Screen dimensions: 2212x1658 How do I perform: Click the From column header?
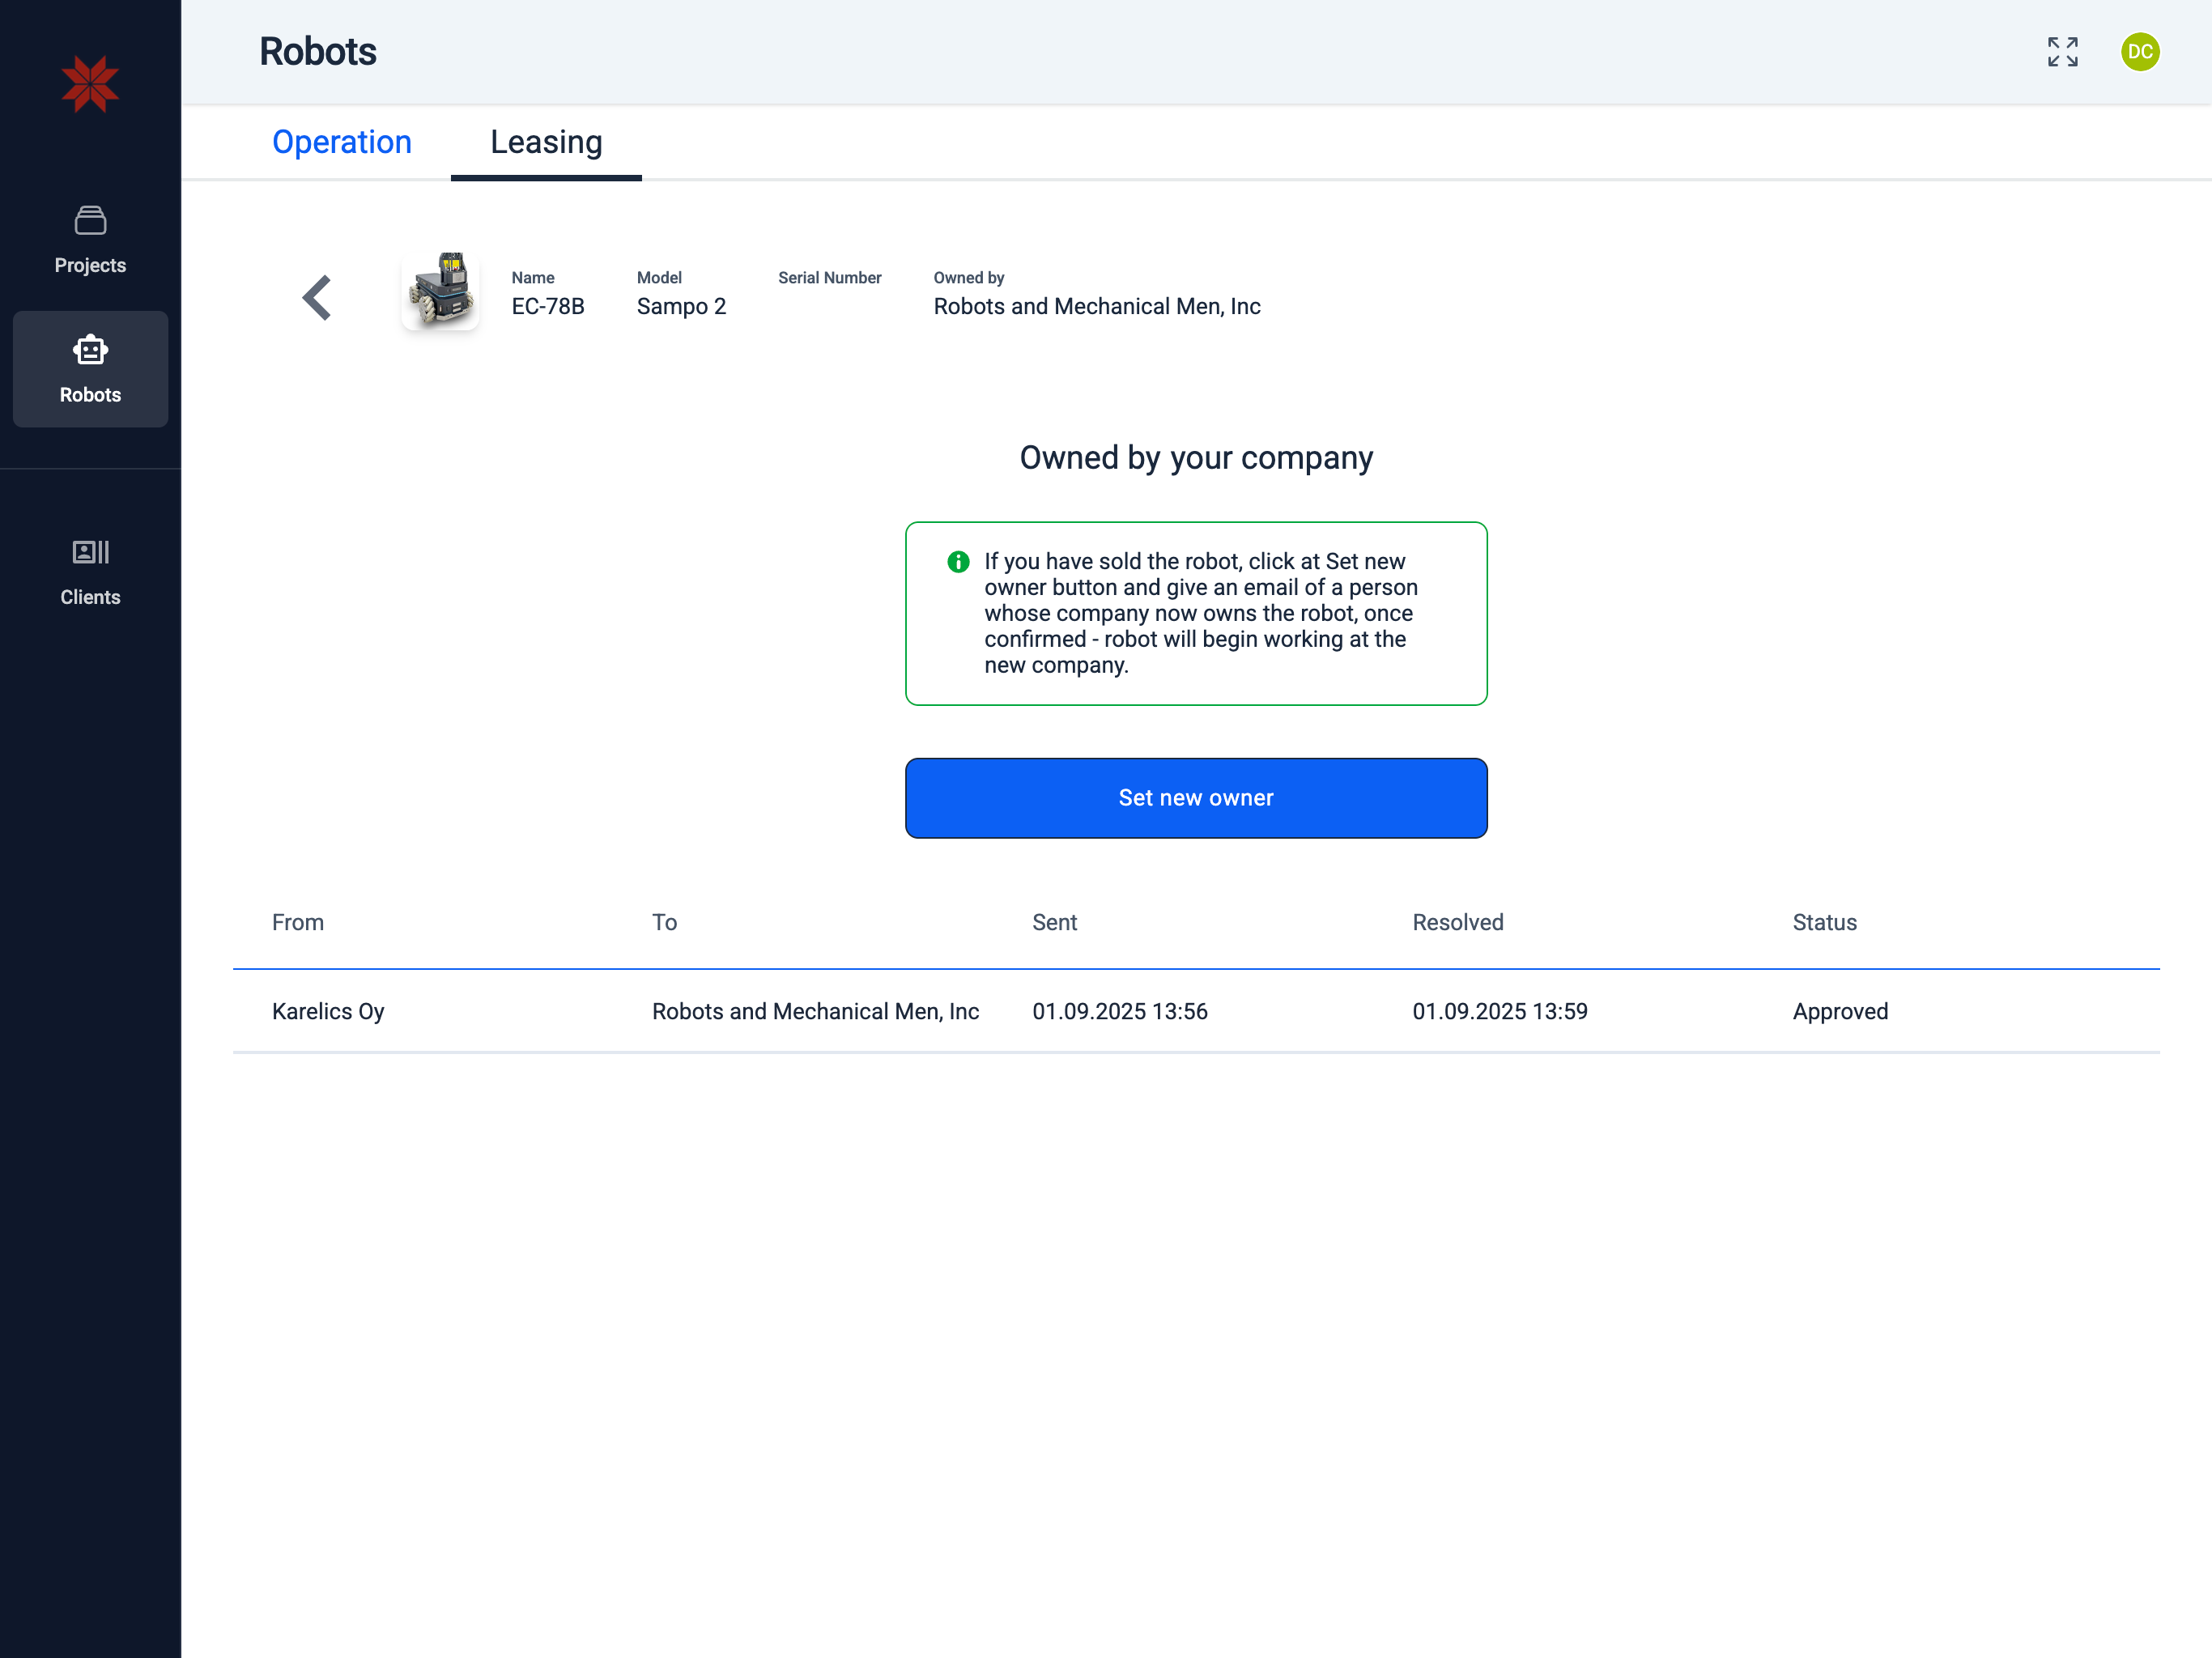pos(298,922)
